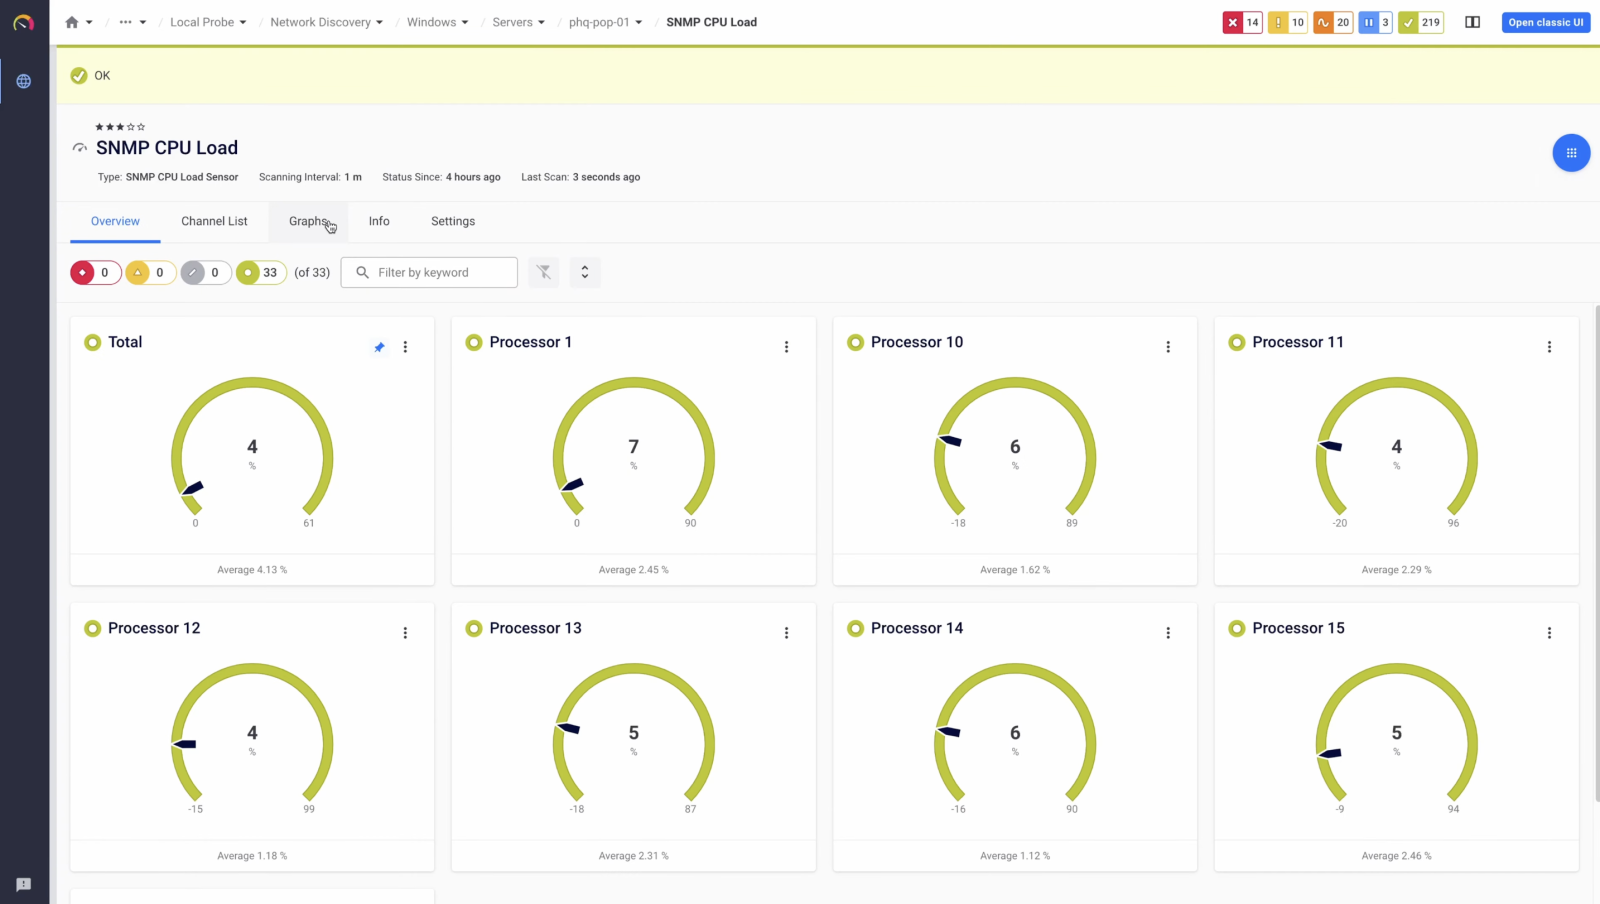
Task: Toggle the red down channels filter
Action: (95, 272)
